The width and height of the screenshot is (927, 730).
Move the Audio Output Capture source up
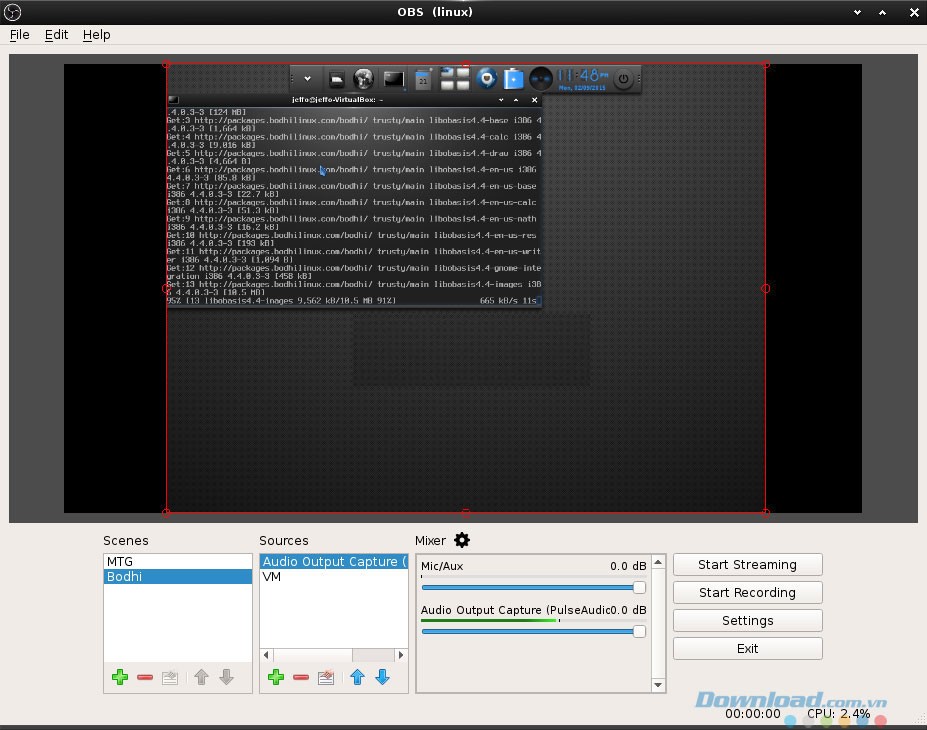tap(356, 677)
